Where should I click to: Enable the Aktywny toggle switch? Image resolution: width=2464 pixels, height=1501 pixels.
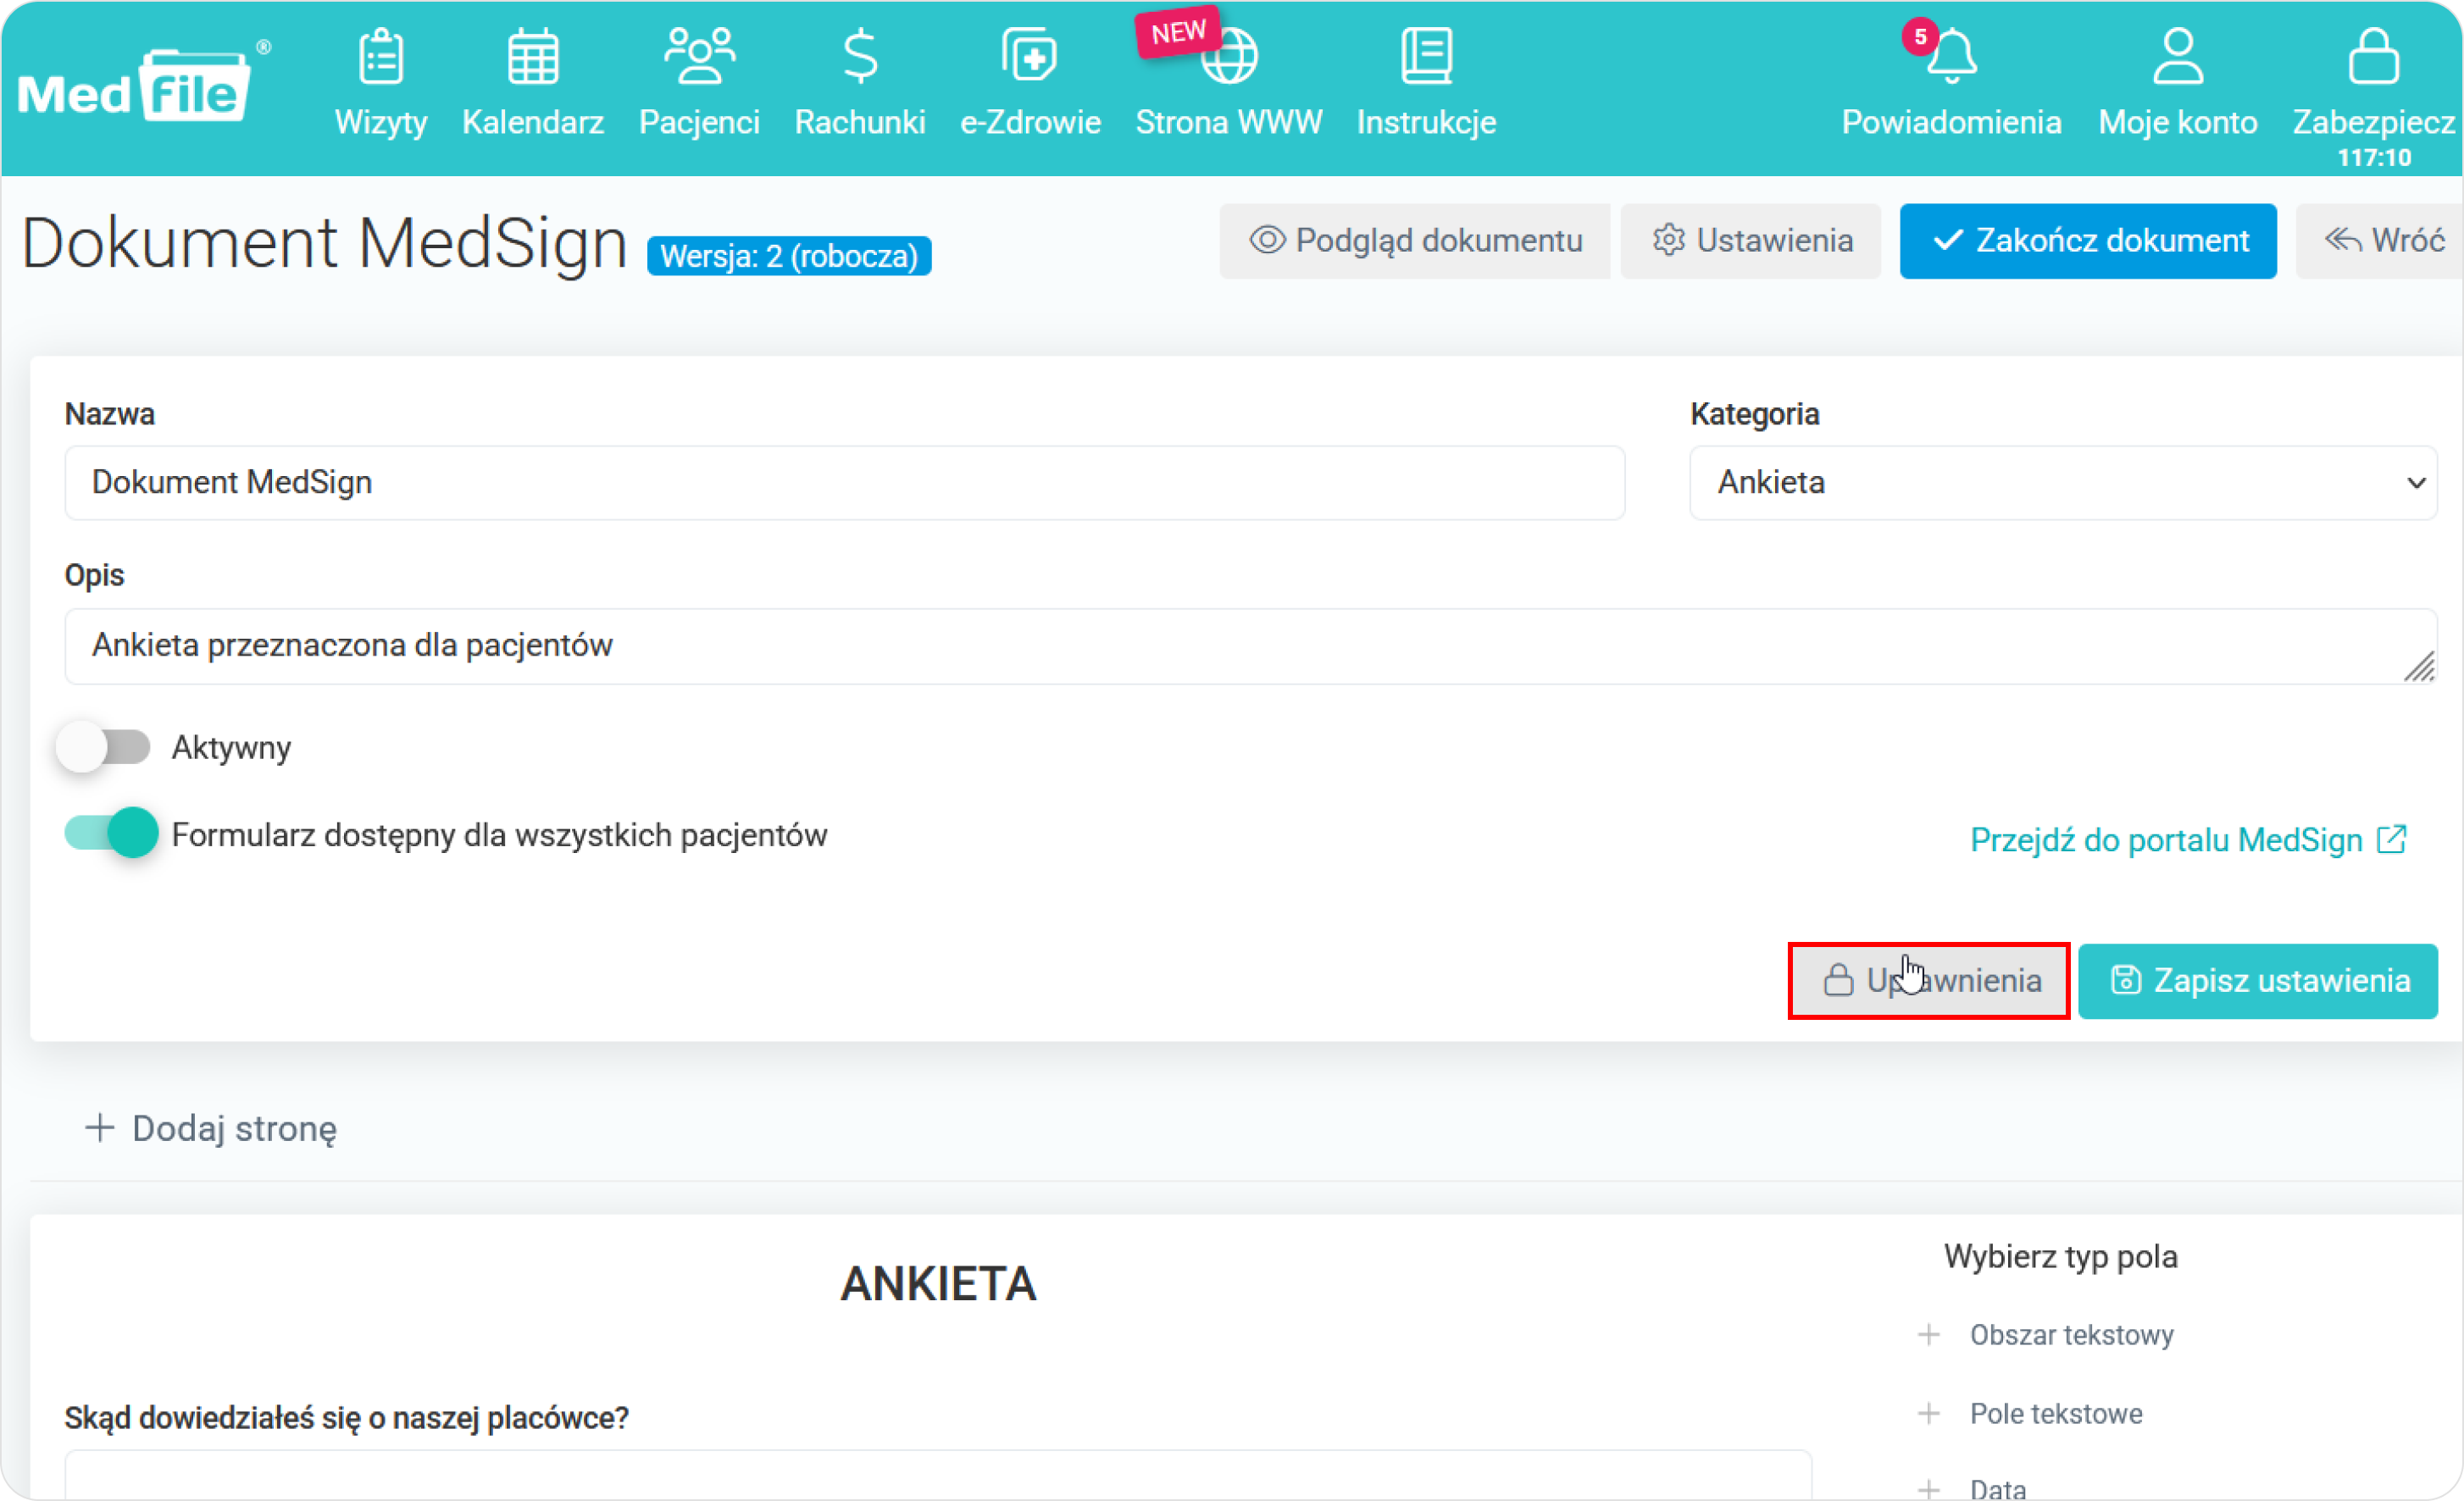point(104,747)
